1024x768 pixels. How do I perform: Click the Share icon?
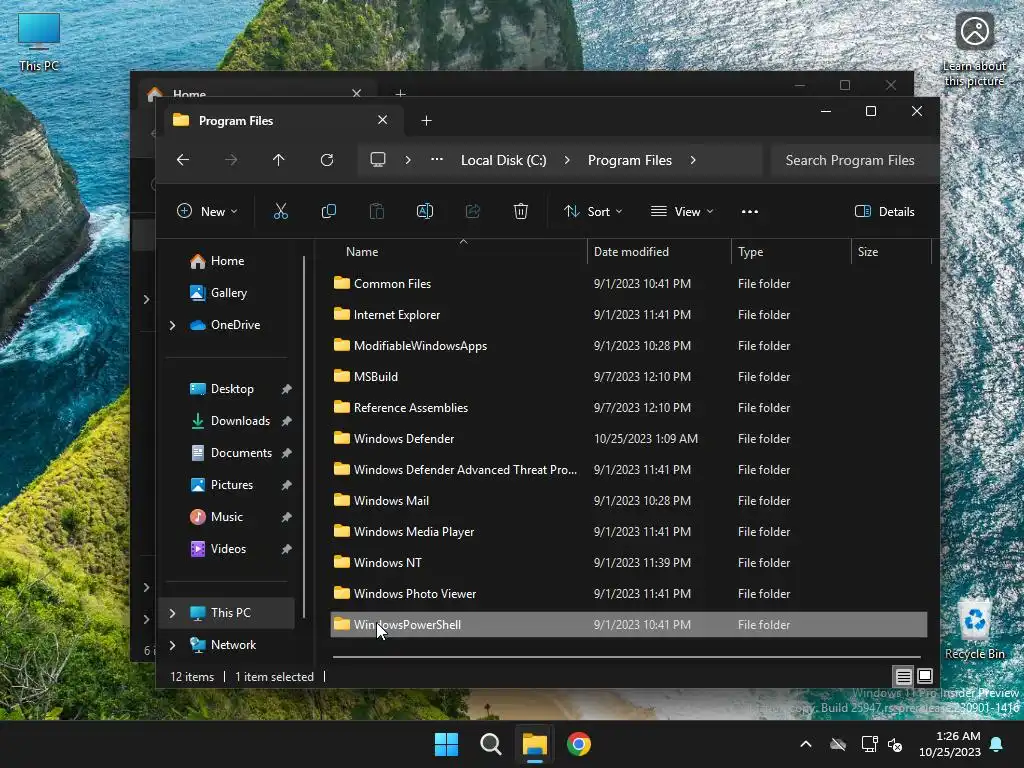point(473,211)
